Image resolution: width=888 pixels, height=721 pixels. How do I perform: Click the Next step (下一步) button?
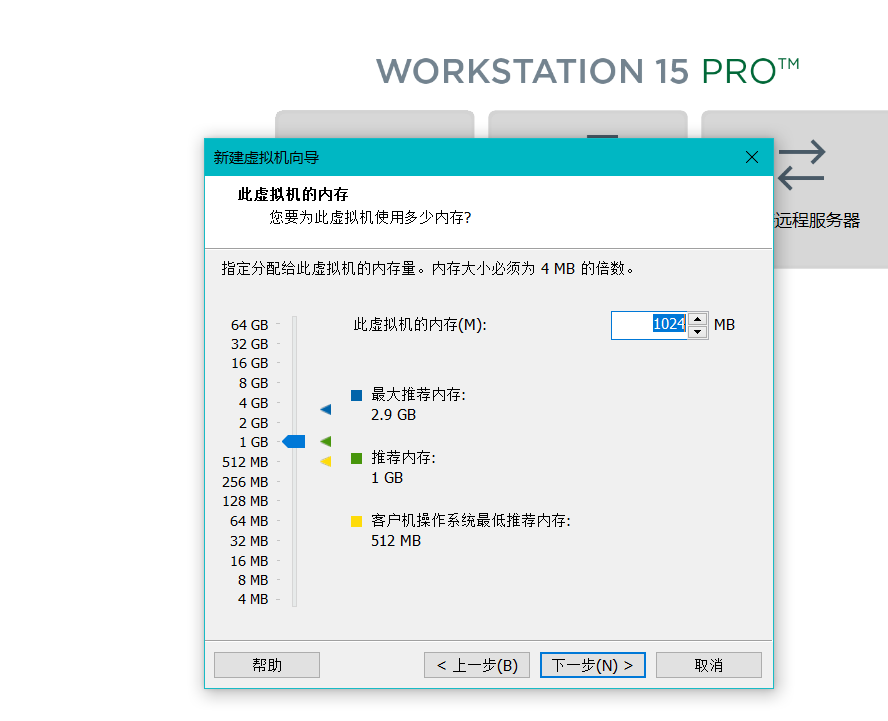pos(592,665)
